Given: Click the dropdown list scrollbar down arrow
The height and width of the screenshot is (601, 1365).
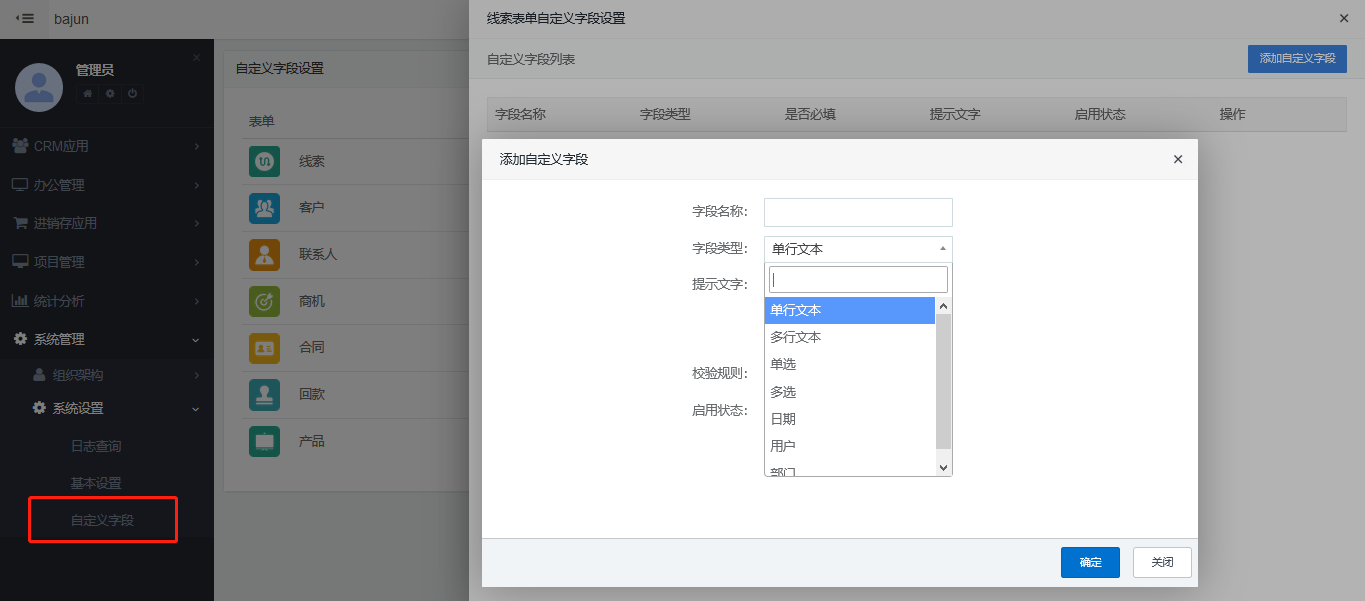Looking at the screenshot, I should click(x=943, y=467).
